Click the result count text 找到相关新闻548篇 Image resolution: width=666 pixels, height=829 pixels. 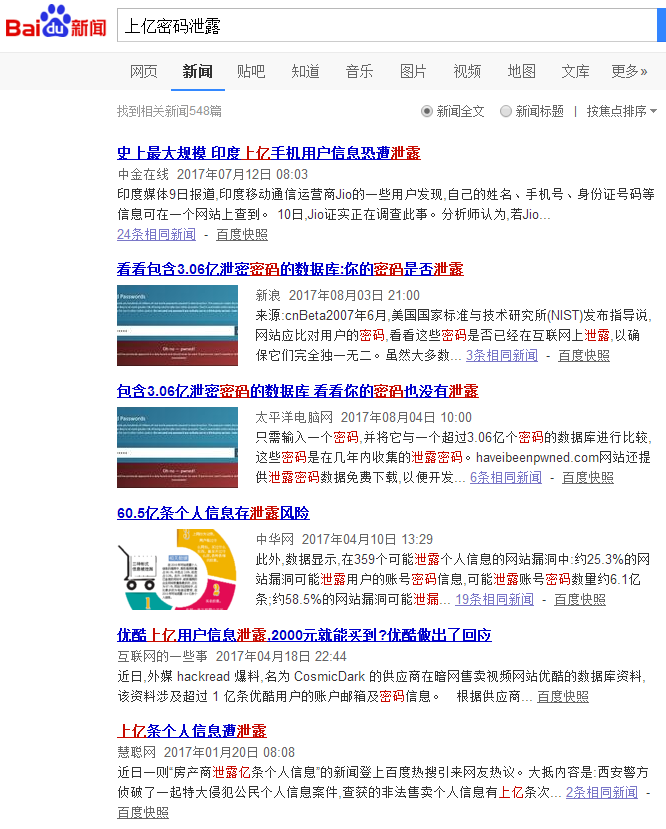(169, 112)
